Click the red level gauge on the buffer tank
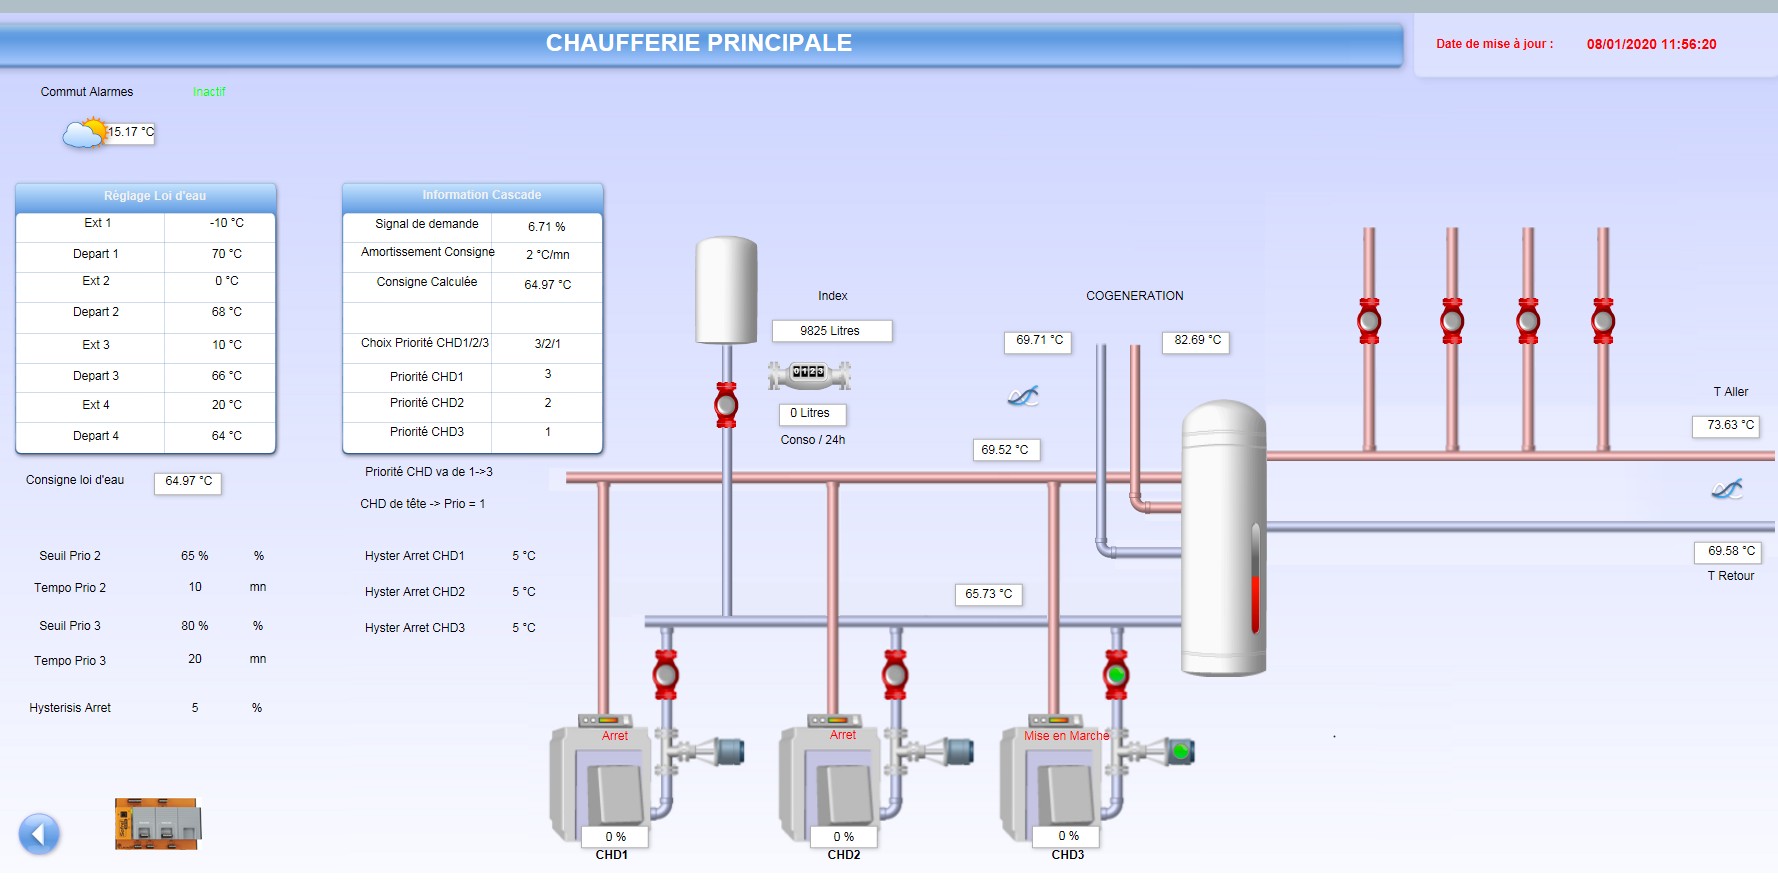This screenshot has height=886, width=1778. [1255, 579]
